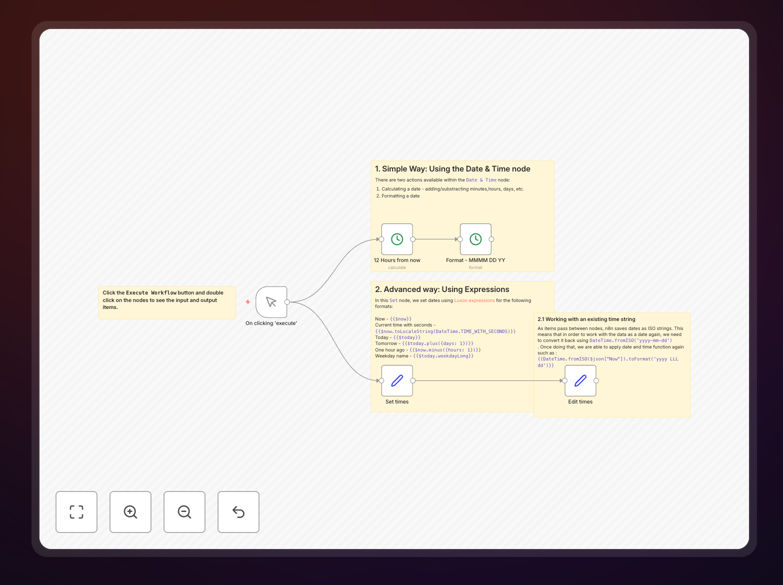The width and height of the screenshot is (783, 585).
Task: Click the "Edit times" node output connector
Action: (596, 381)
